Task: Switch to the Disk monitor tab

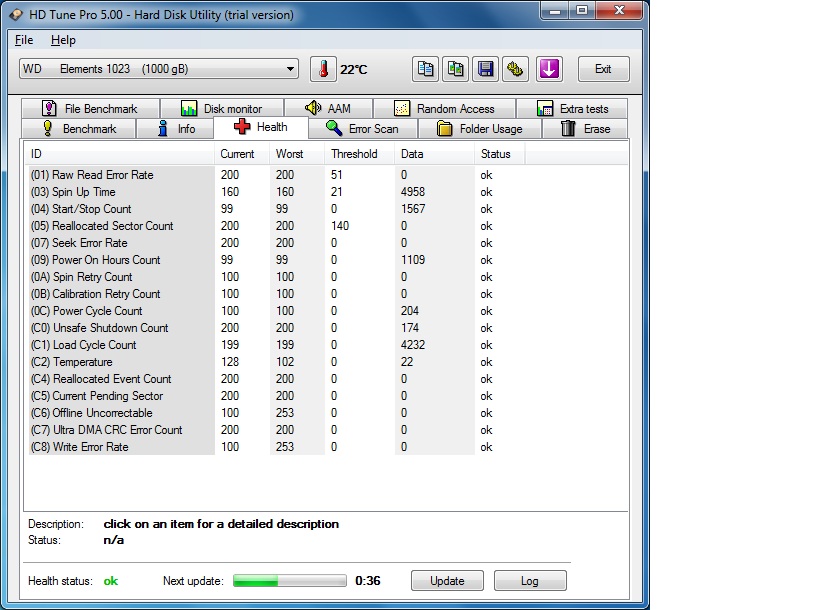Action: point(222,109)
